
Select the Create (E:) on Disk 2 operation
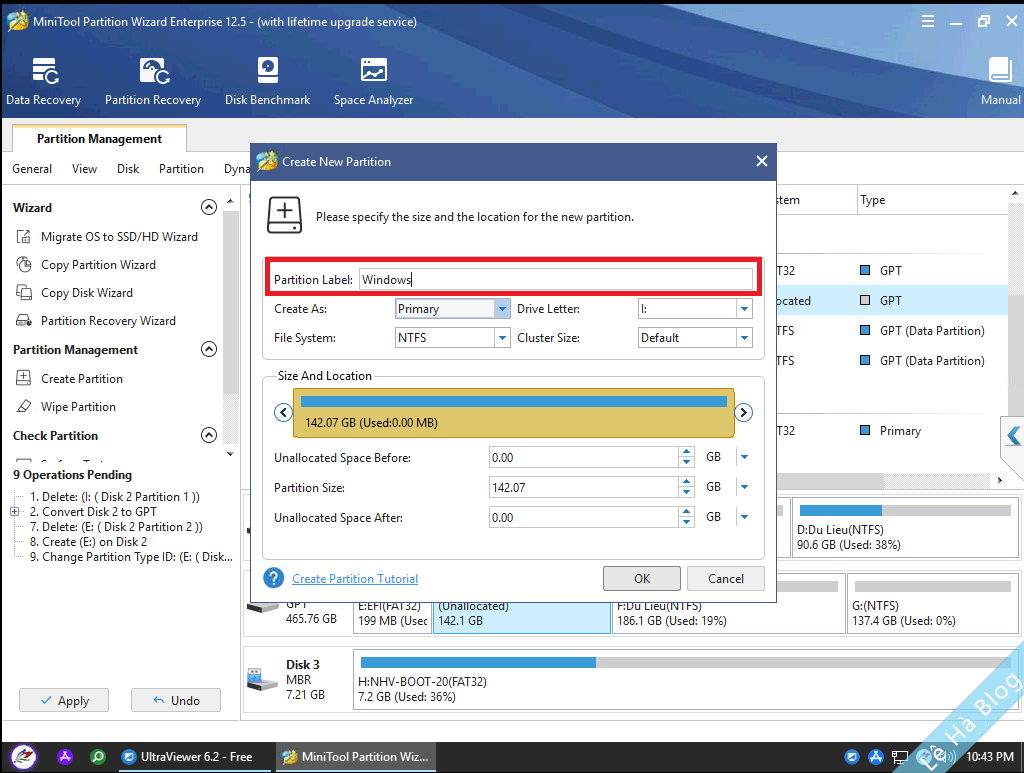click(x=88, y=542)
